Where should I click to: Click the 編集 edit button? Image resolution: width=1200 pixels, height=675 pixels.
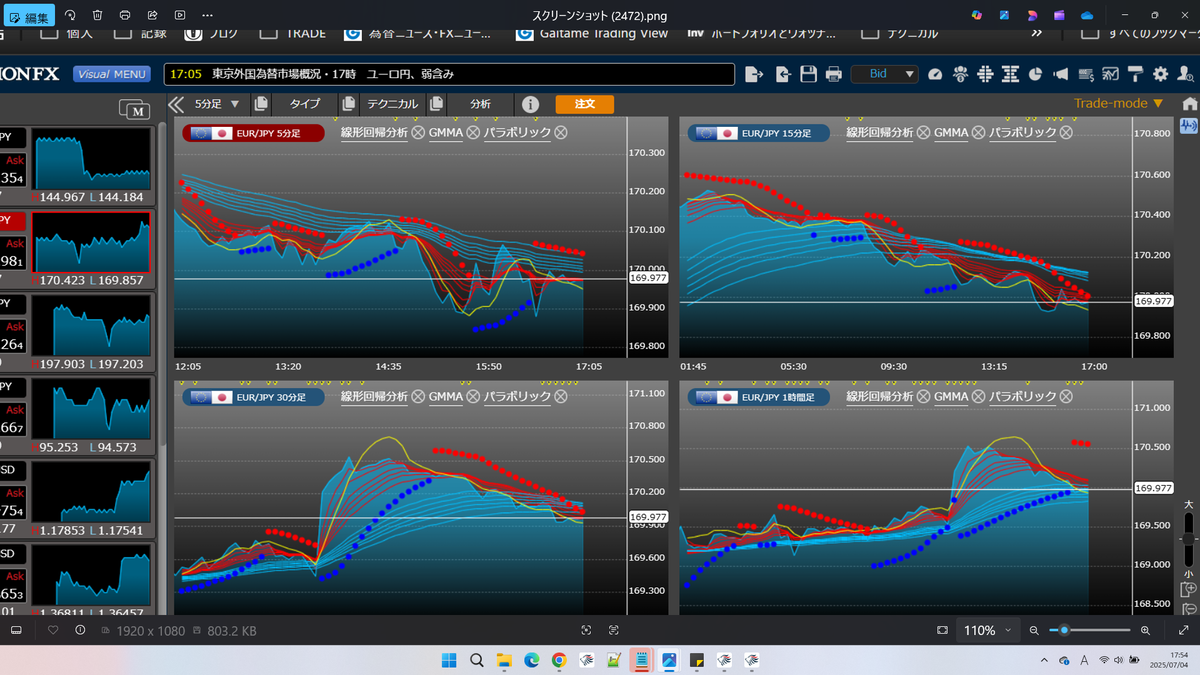(31, 17)
